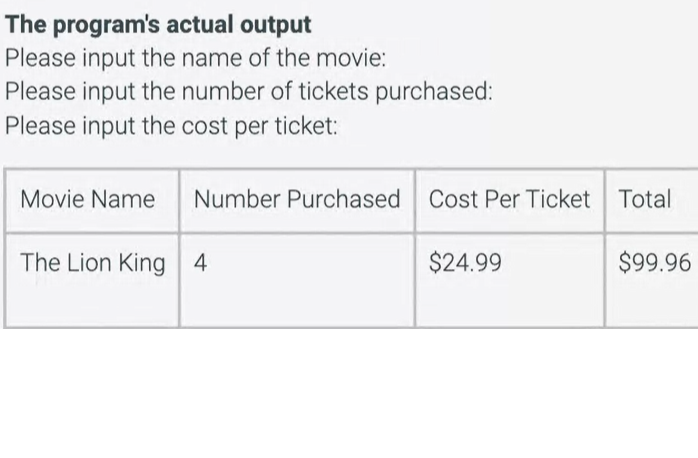Select the Movie Name column header

tap(91, 200)
